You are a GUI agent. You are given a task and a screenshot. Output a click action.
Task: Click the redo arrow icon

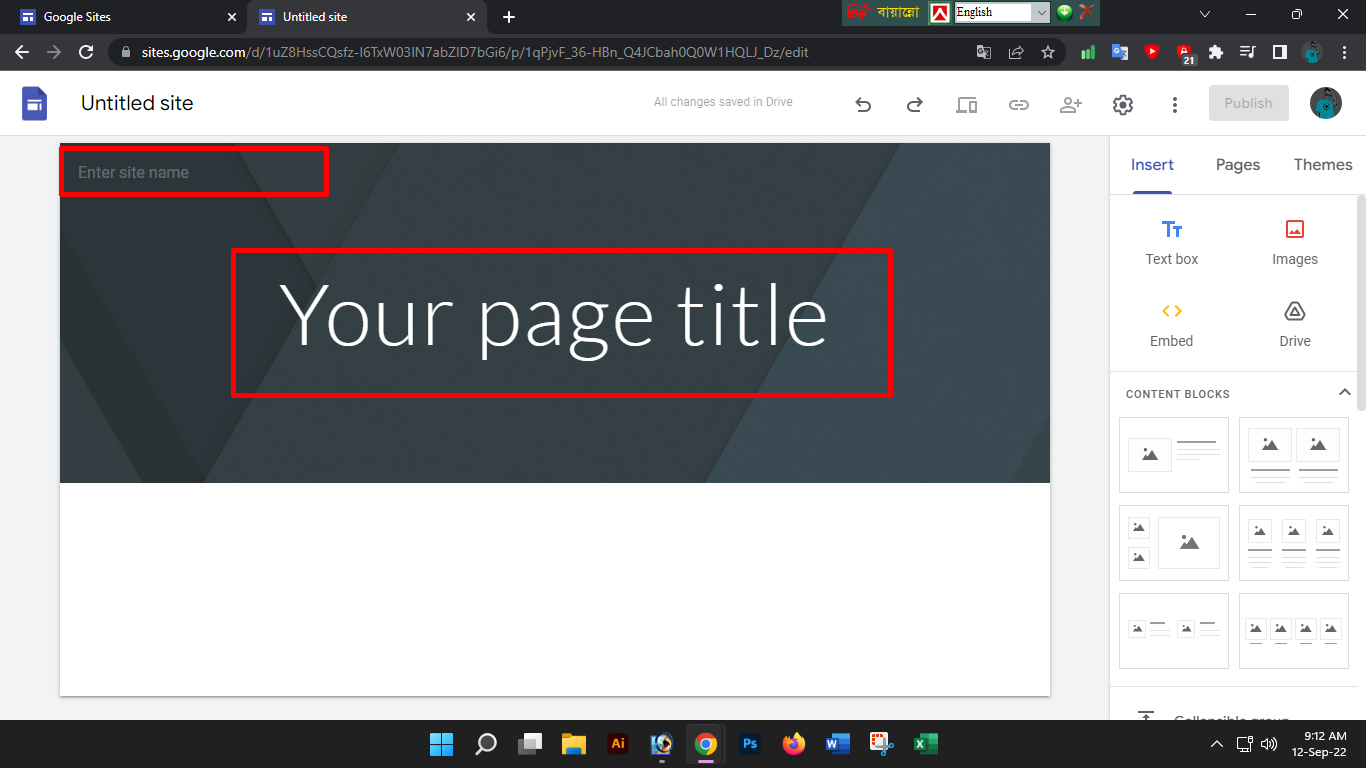pos(914,104)
